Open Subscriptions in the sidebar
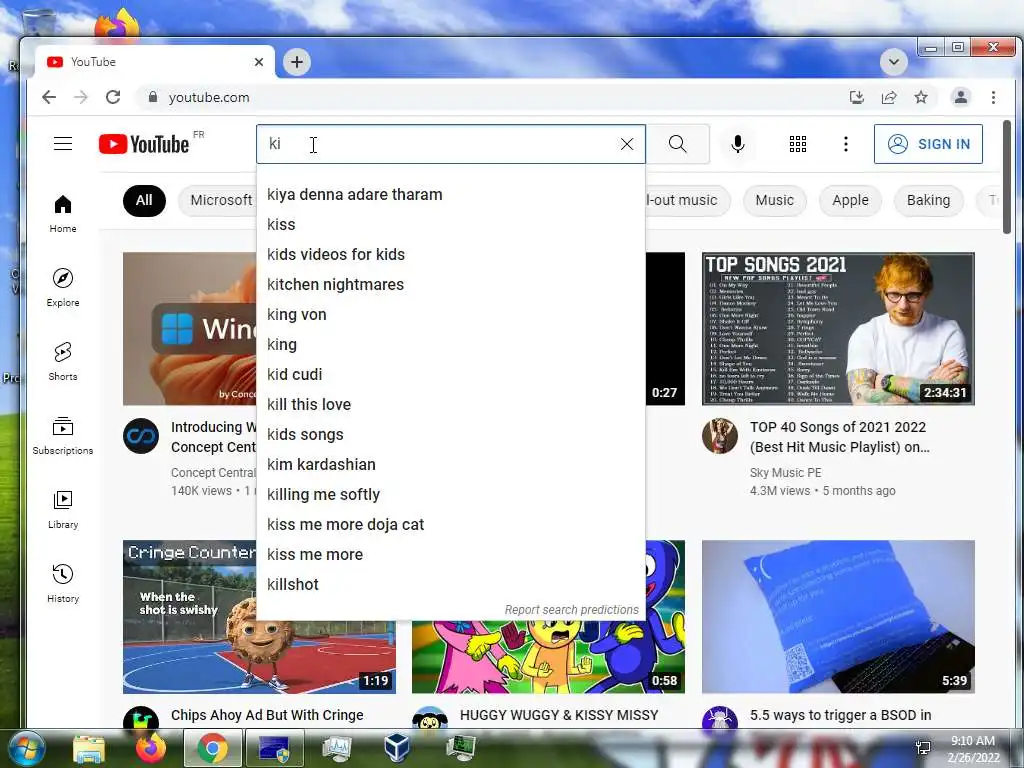 (63, 436)
